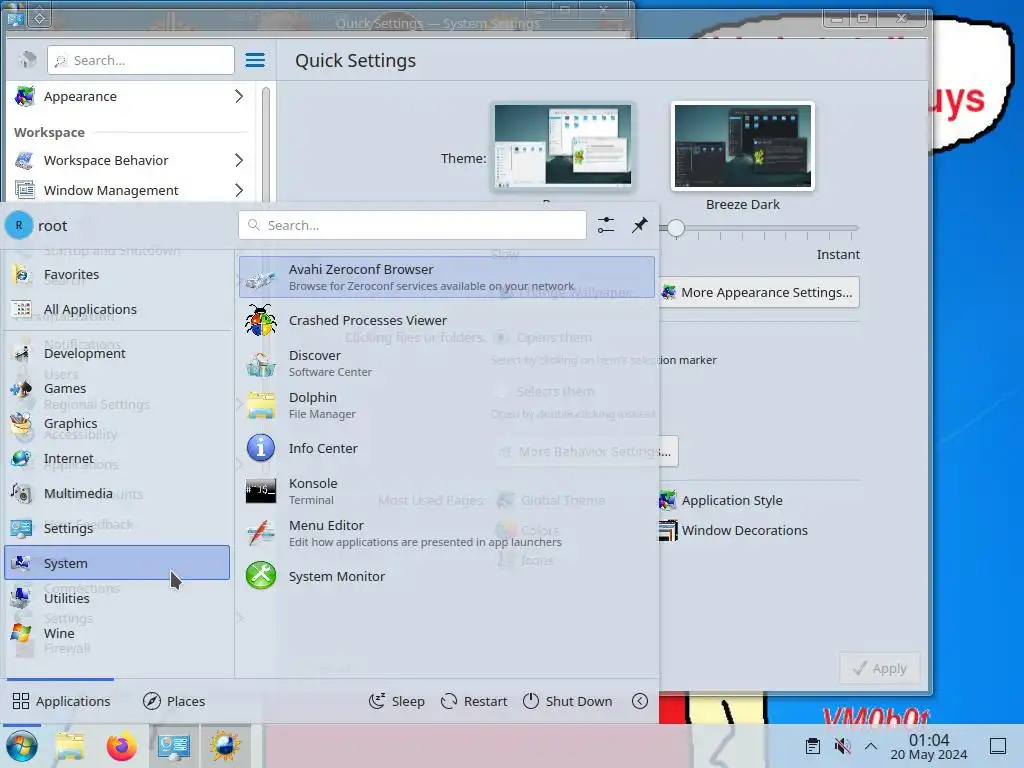The height and width of the screenshot is (768, 1024).
Task: Click launcher configure sliders icon
Action: click(605, 225)
